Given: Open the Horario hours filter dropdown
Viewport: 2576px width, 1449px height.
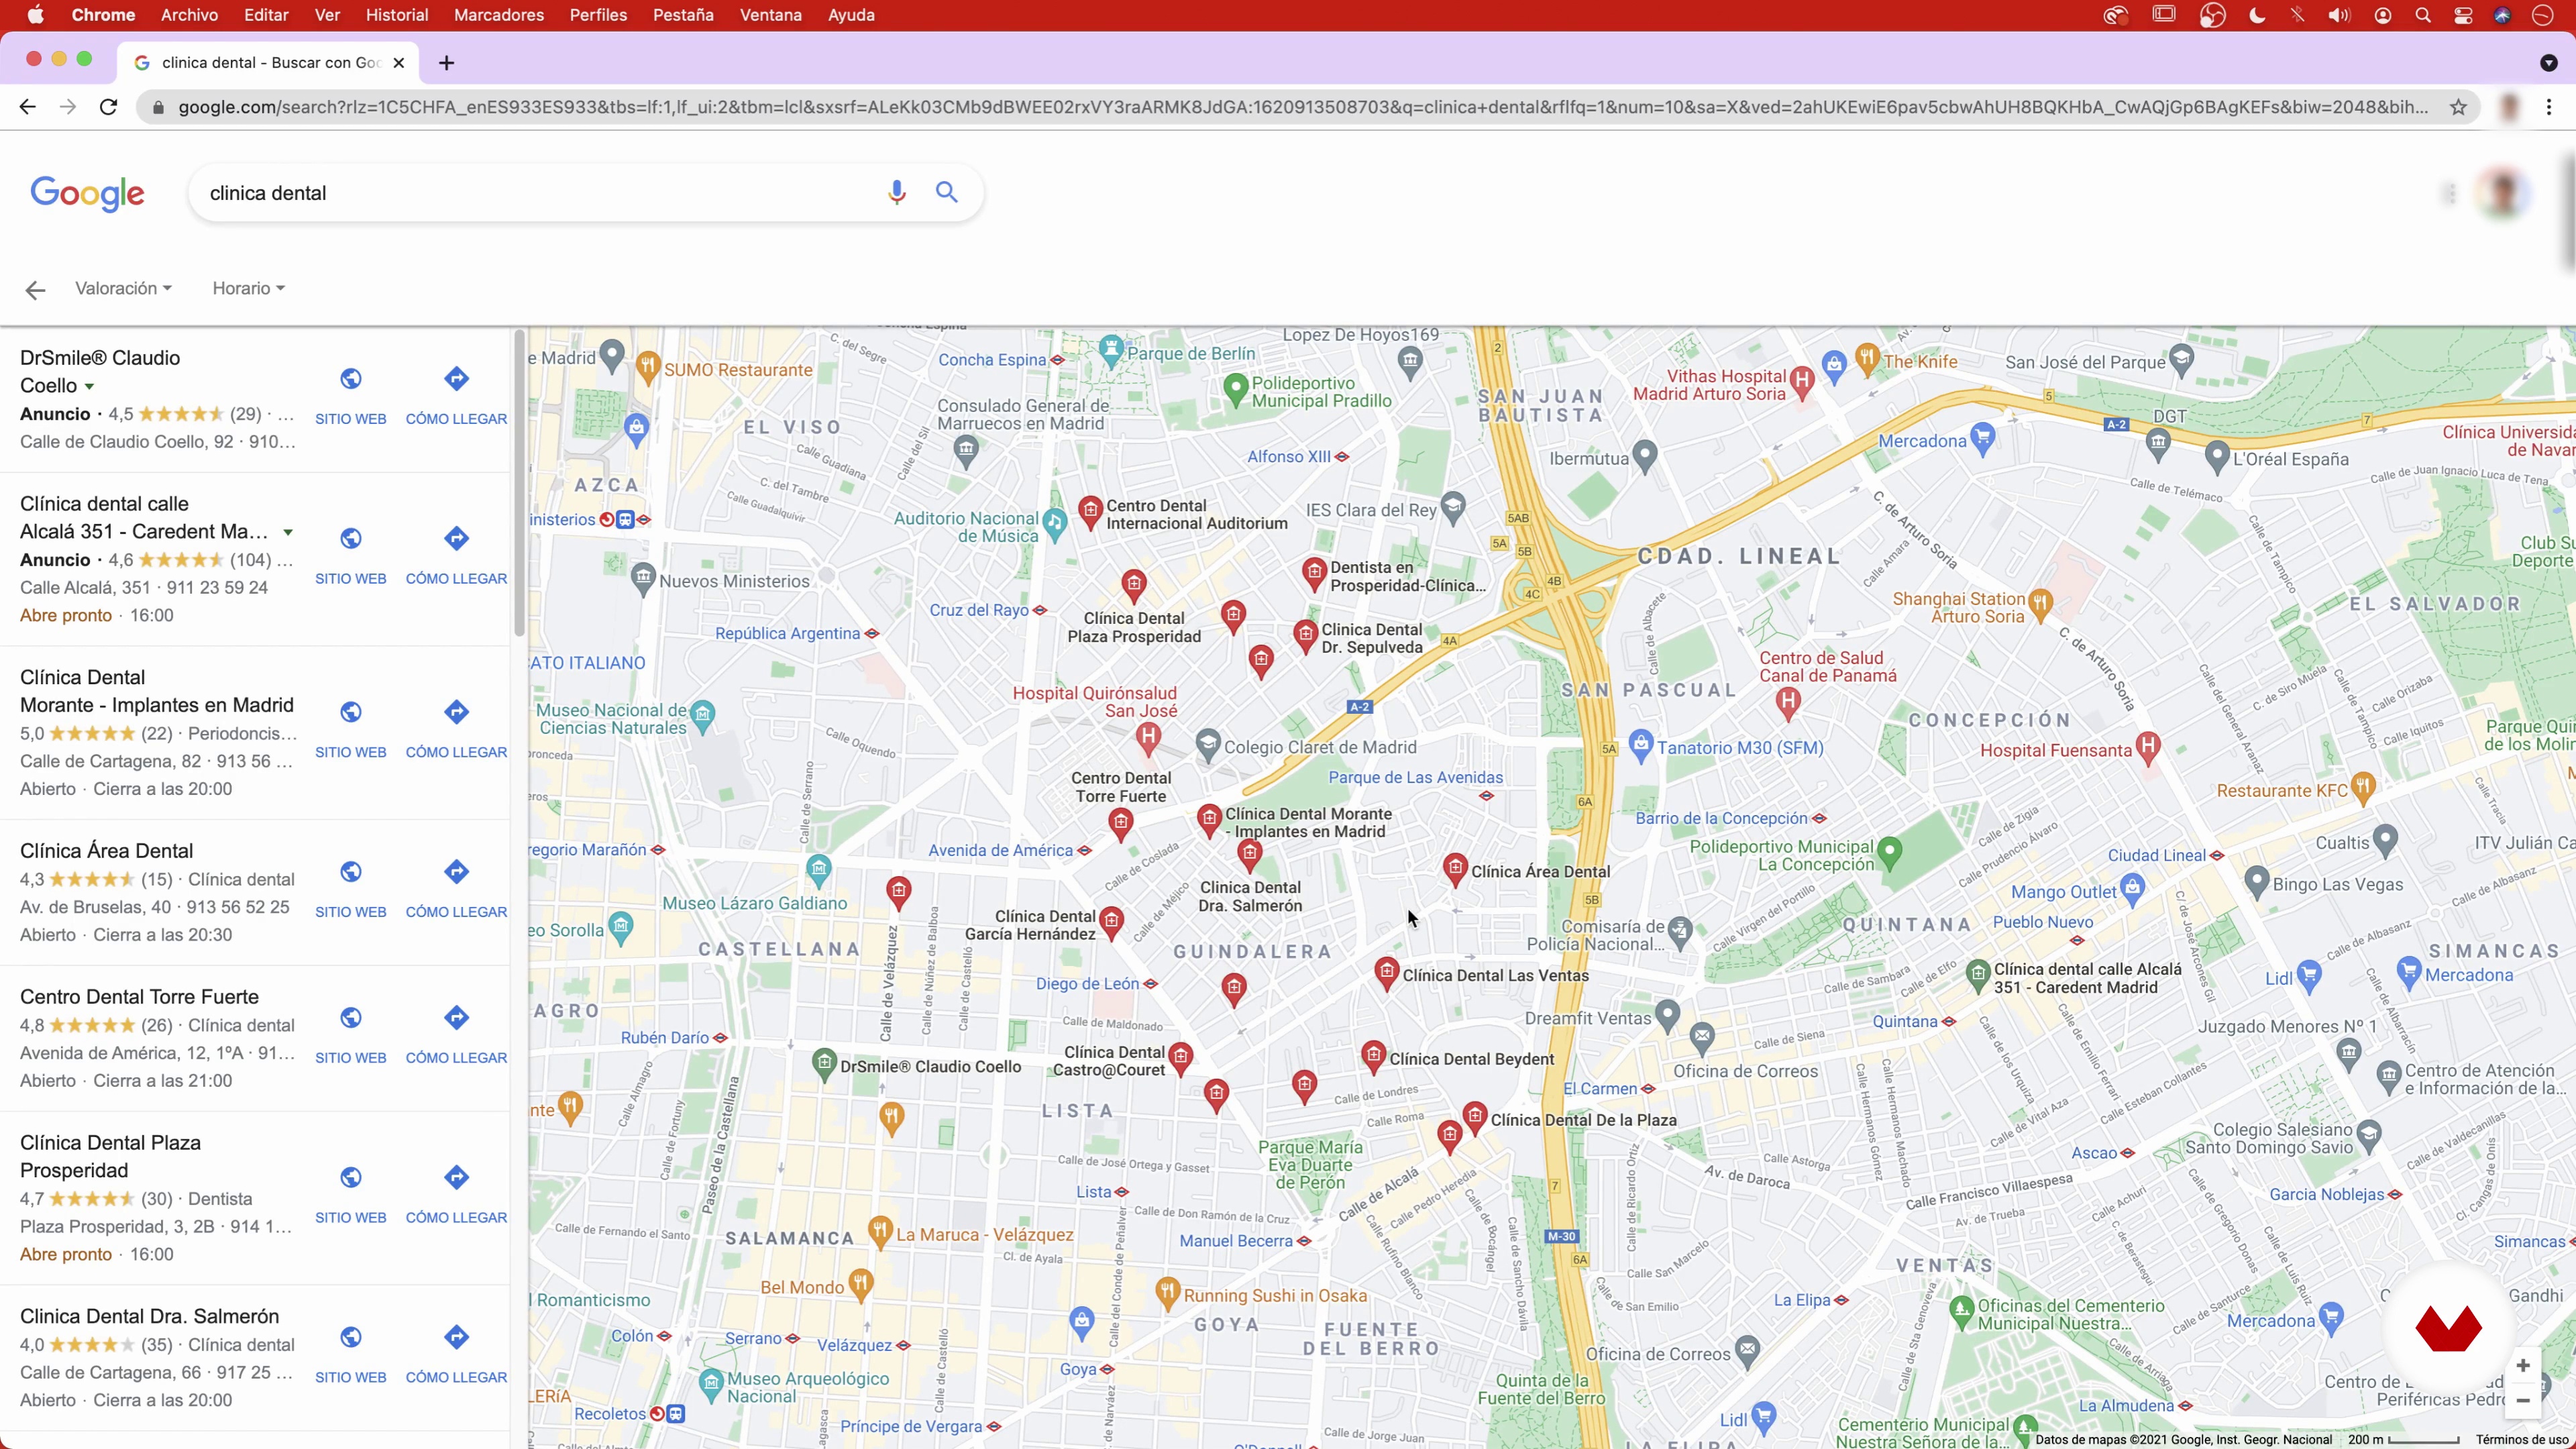Looking at the screenshot, I should click(x=248, y=289).
